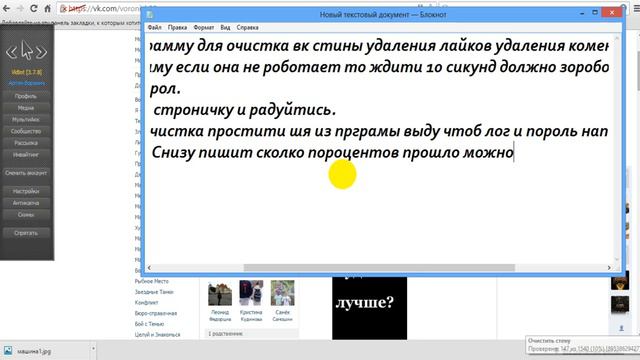Click the Notepad vertical scrollbar up arrow
Image resolution: width=640 pixels, height=360 pixels.
click(617, 38)
